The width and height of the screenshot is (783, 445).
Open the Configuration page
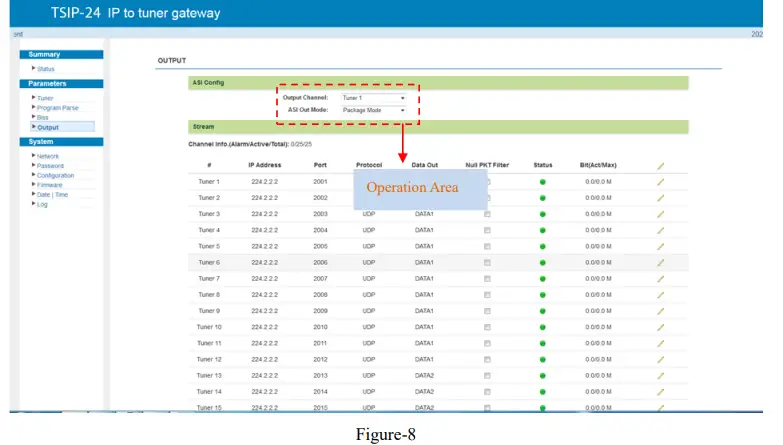[55, 175]
